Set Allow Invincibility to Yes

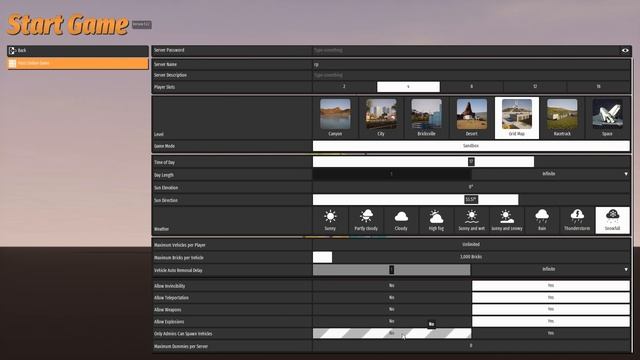[x=551, y=286]
